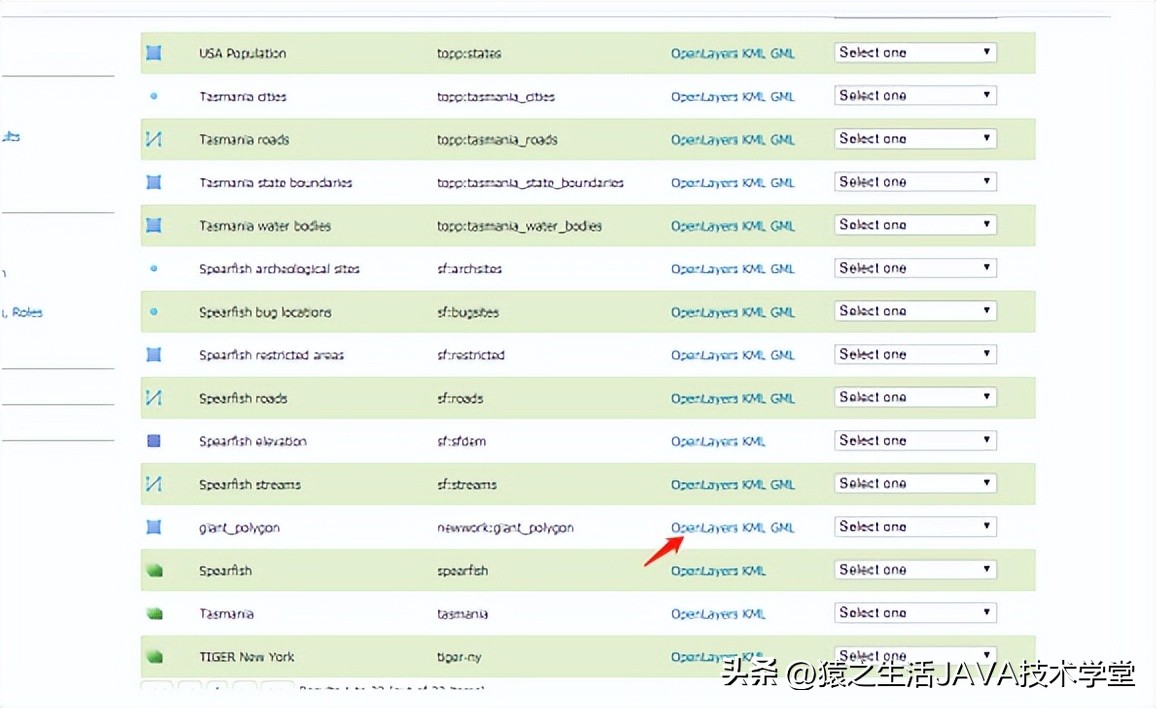Open OpenLayers for Spearfish bug locations

tap(704, 312)
